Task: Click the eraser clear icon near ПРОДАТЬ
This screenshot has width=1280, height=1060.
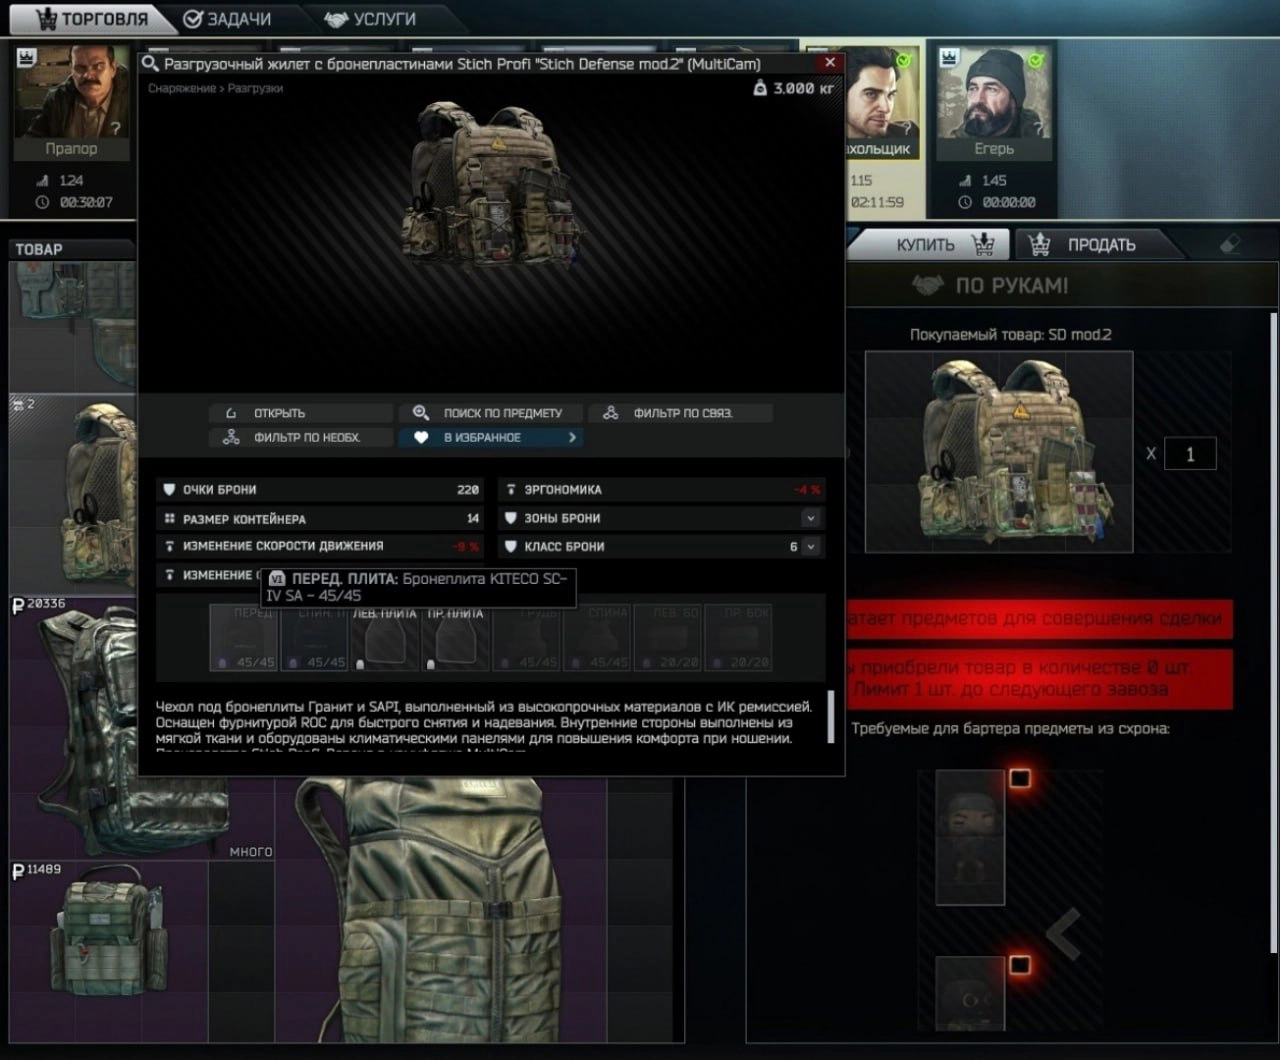Action: [1231, 244]
